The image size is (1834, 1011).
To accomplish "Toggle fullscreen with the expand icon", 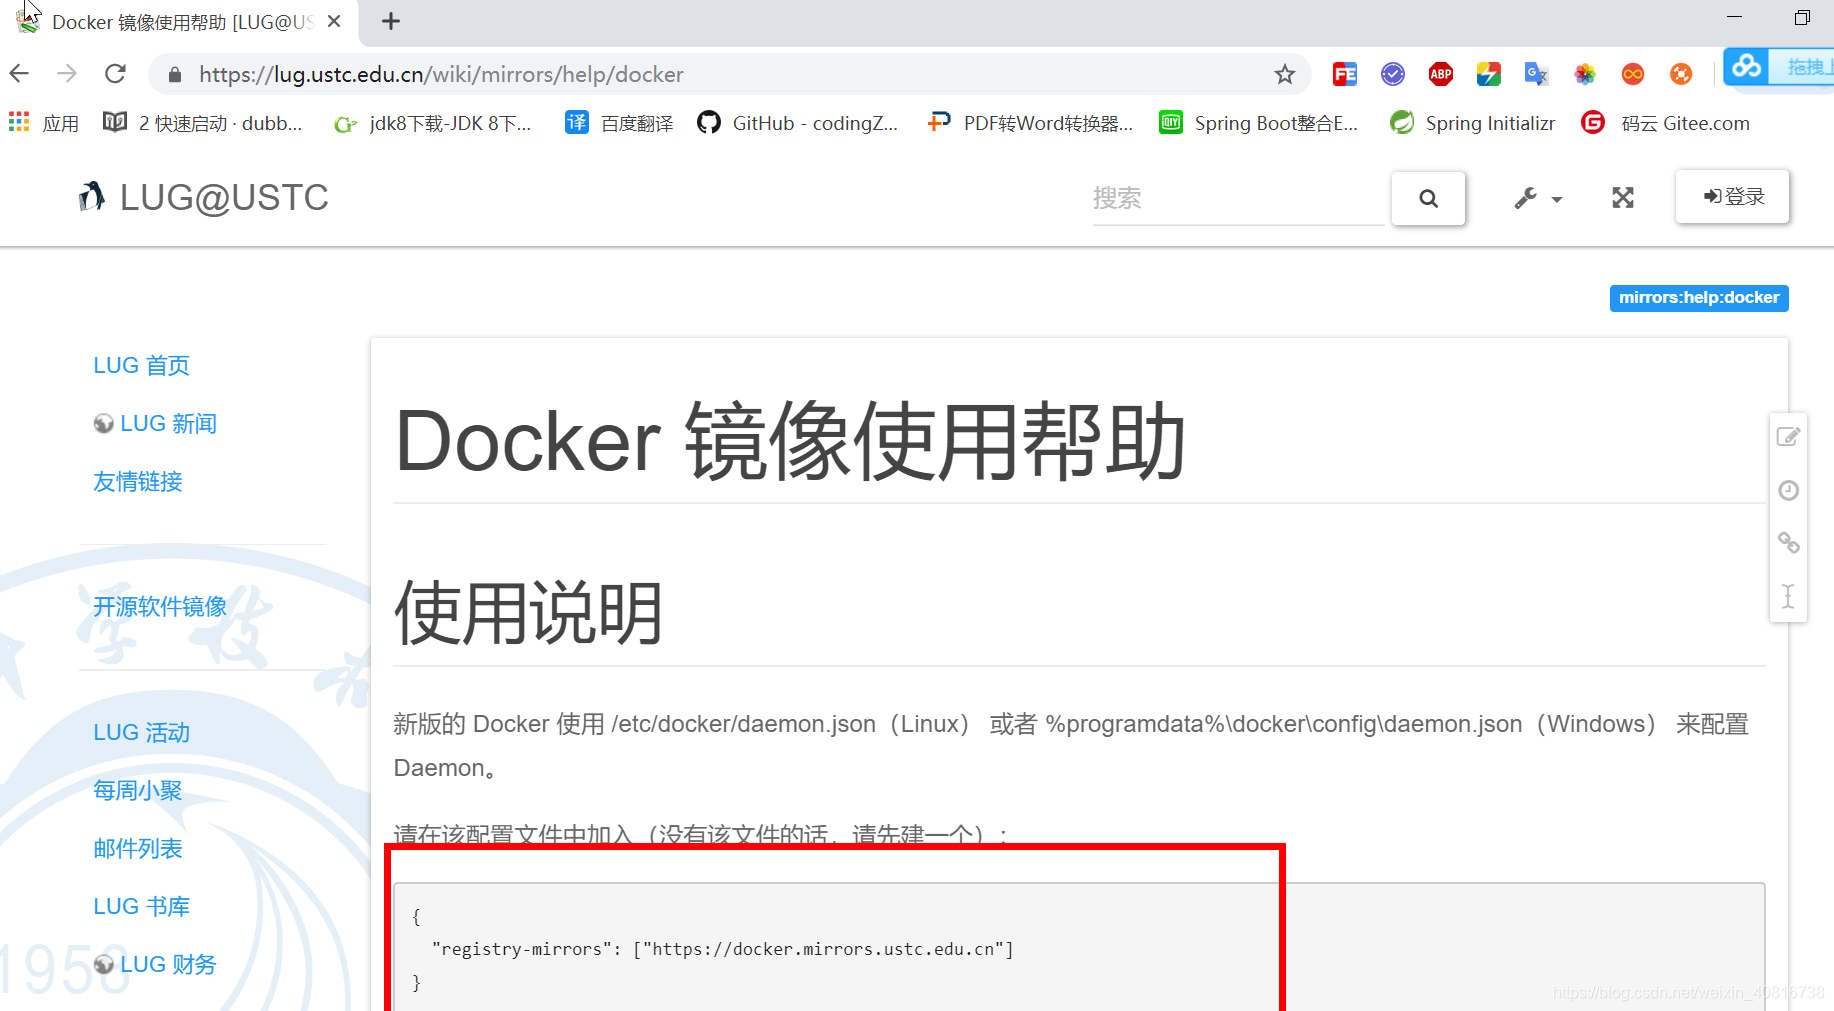I will [x=1622, y=197].
